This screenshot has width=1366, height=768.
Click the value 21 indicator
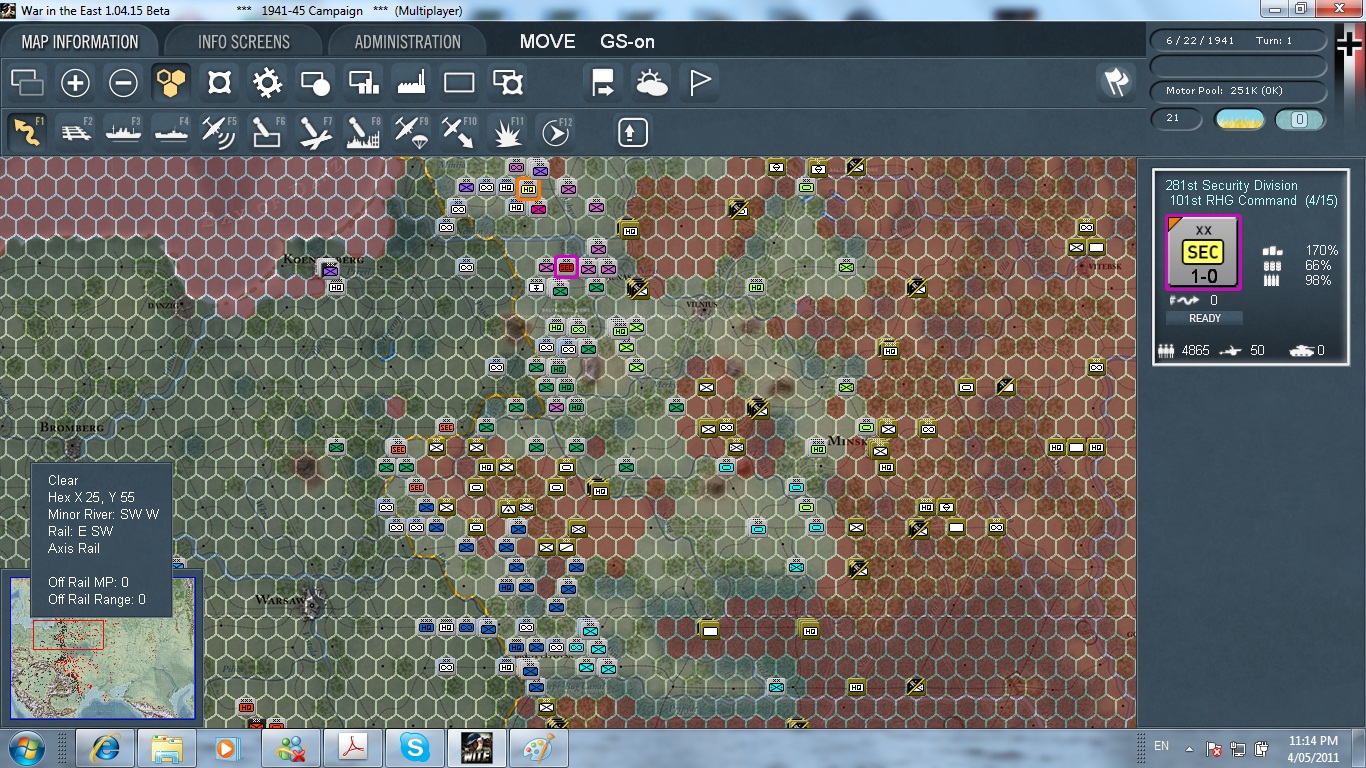click(x=1177, y=119)
